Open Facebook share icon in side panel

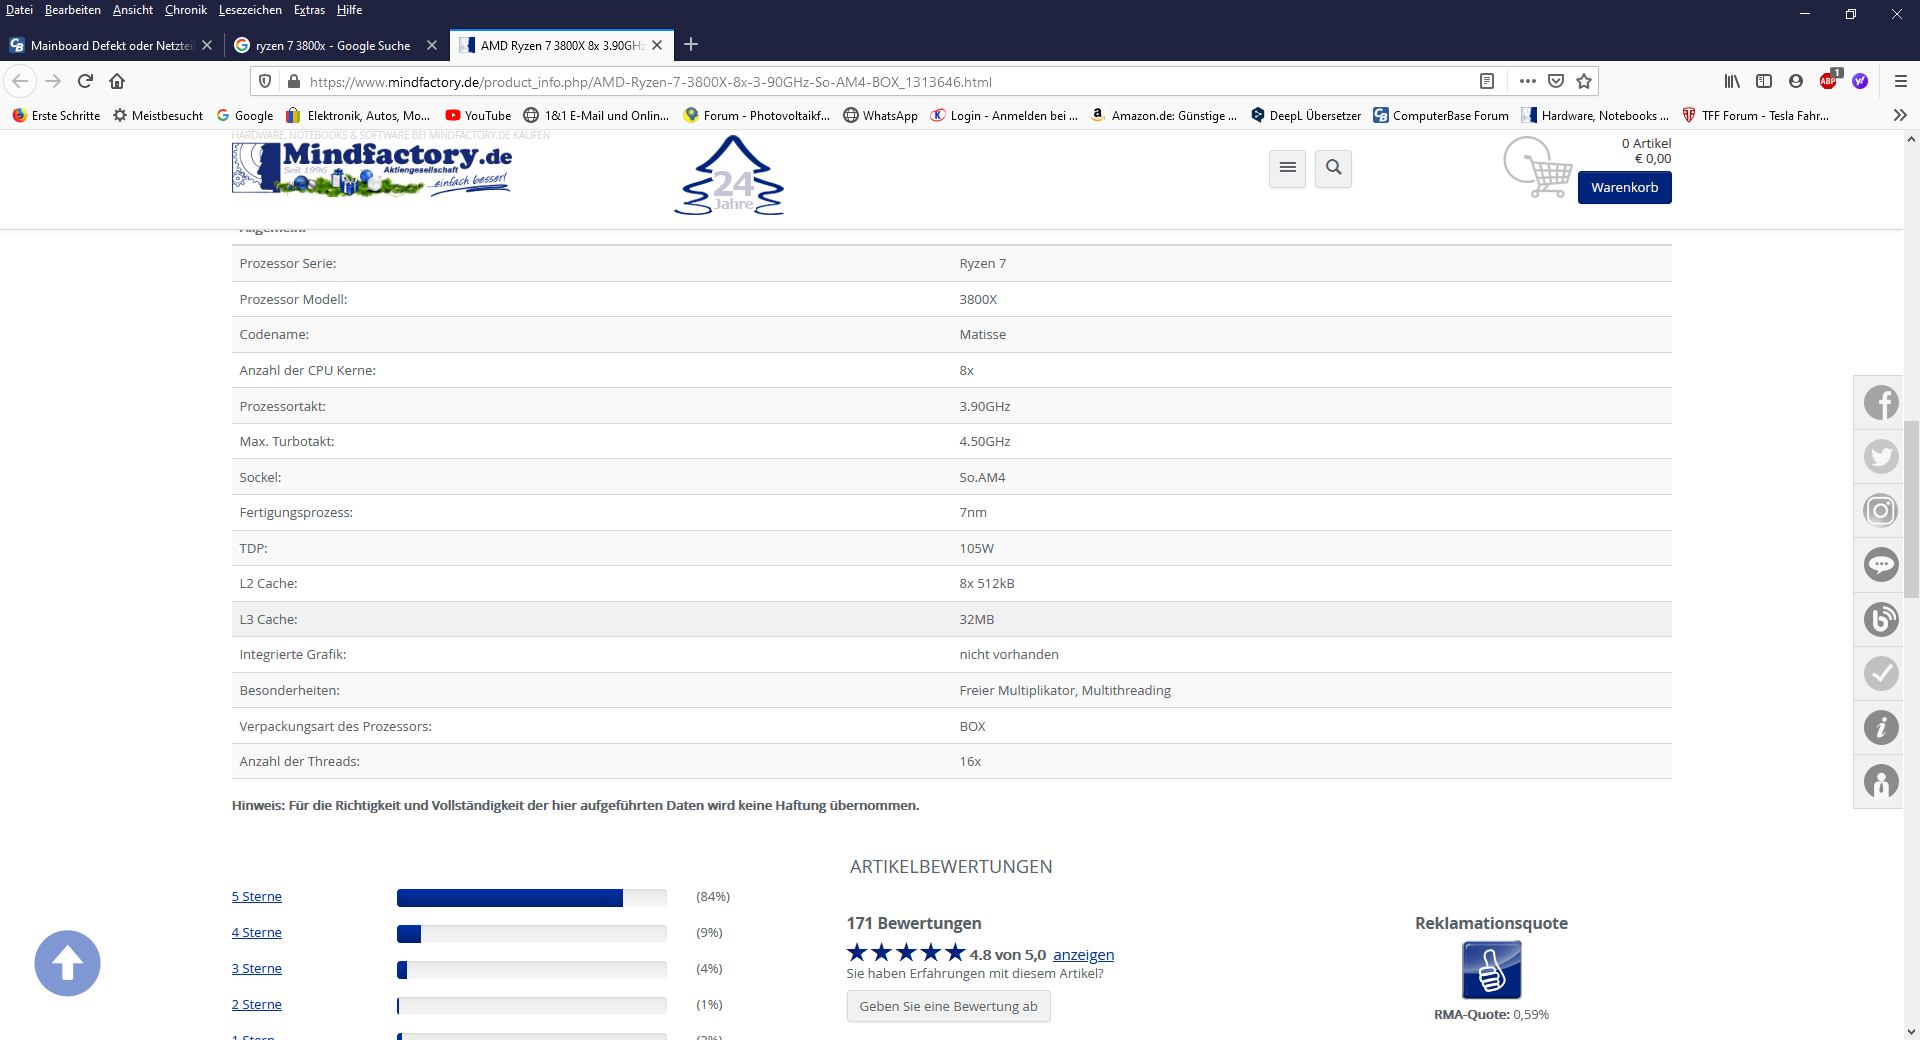1881,403
